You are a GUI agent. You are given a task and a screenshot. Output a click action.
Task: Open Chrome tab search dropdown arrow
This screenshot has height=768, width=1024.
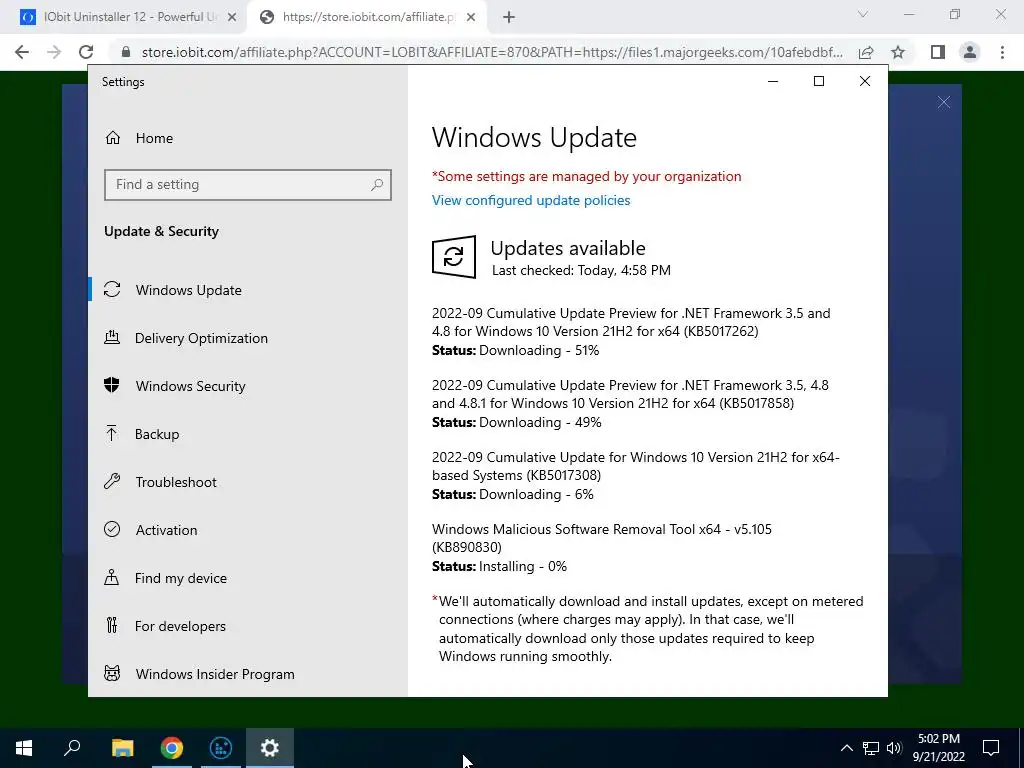point(863,14)
